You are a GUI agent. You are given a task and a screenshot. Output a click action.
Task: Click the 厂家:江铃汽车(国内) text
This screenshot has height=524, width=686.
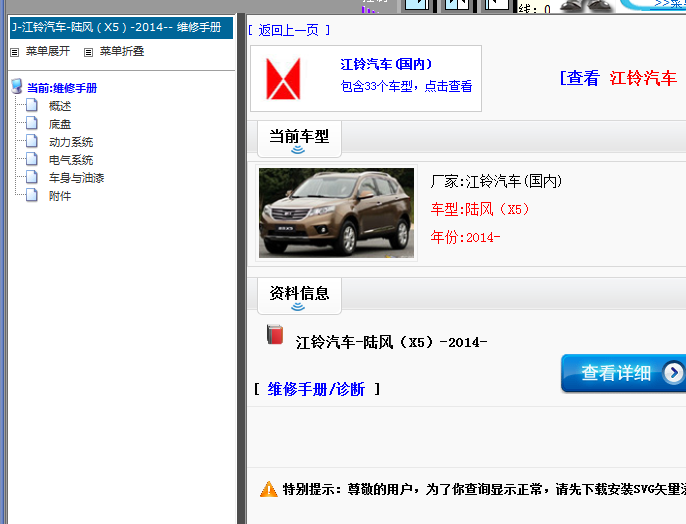click(496, 181)
